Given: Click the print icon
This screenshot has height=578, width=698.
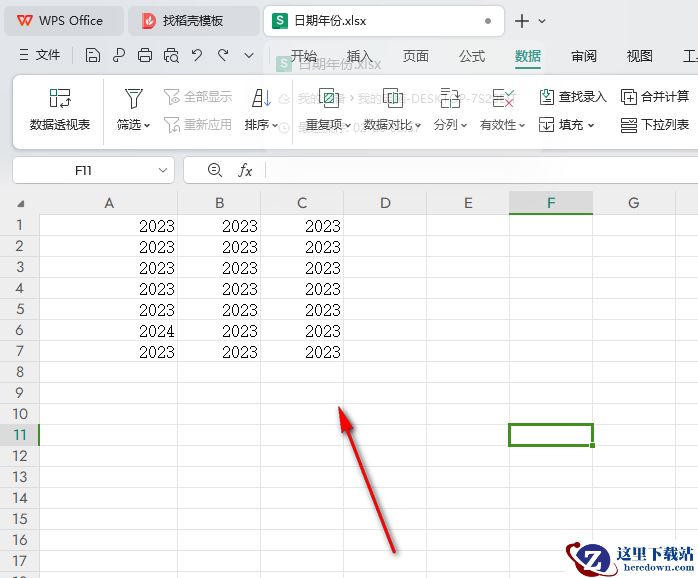Looking at the screenshot, I should click(145, 55).
